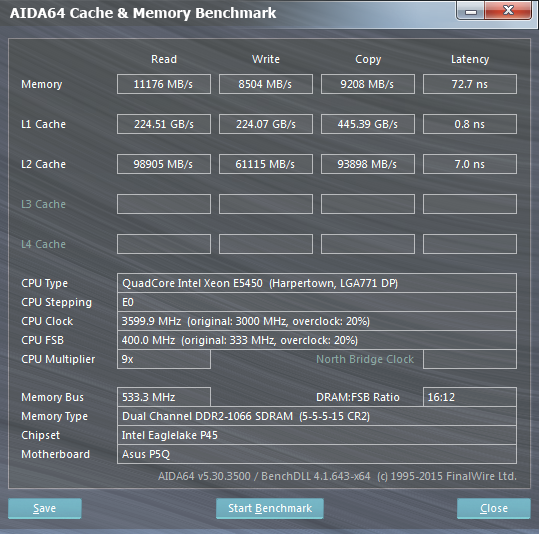Screen dimensions: 539x534
Task: Click the window title AIDA64 Cache & Memory Benchmark
Action: click(143, 13)
